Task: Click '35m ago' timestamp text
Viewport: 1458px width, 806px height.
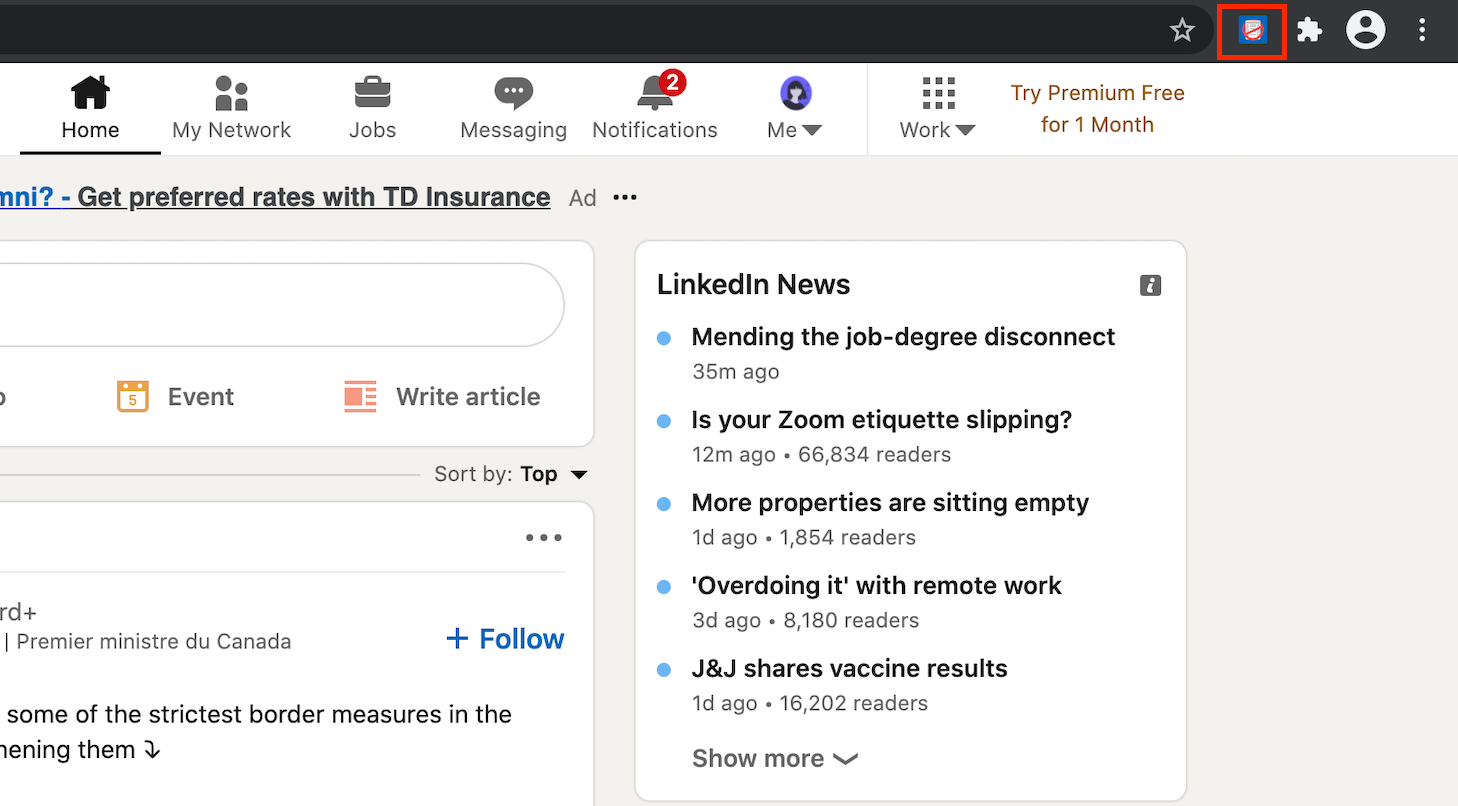Action: tap(735, 372)
